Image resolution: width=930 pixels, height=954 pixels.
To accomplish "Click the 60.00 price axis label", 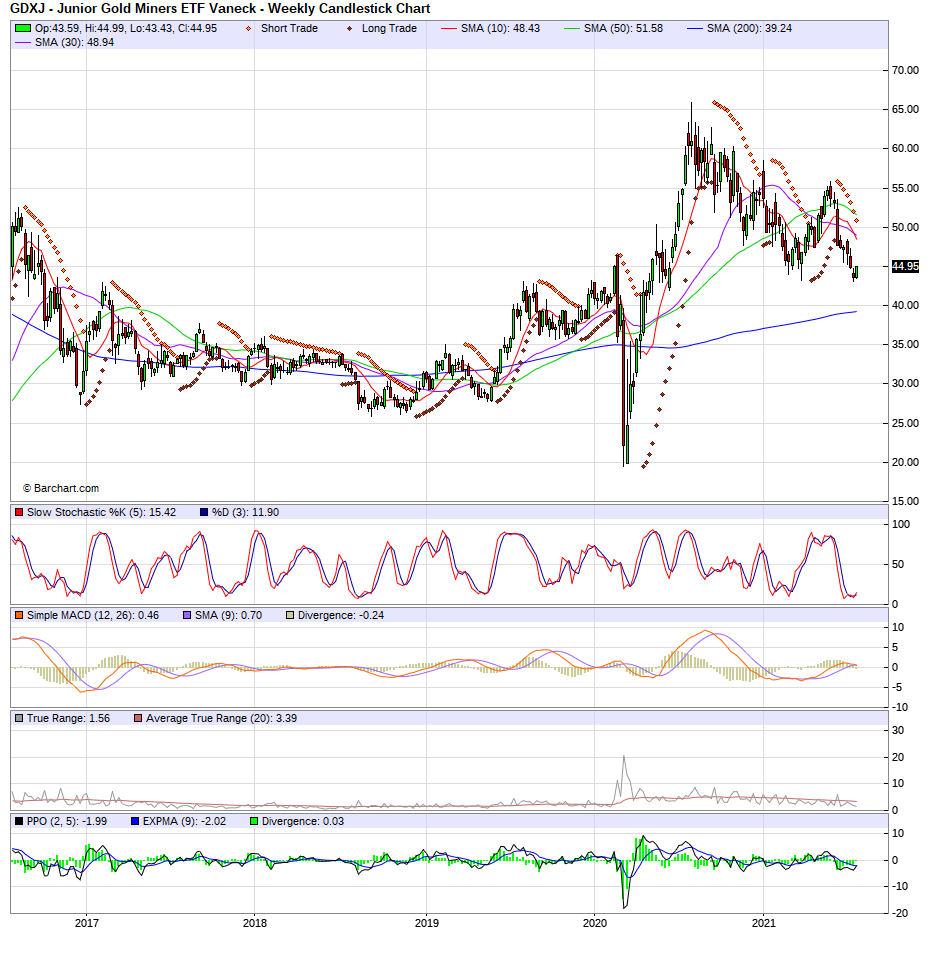I will (905, 148).
